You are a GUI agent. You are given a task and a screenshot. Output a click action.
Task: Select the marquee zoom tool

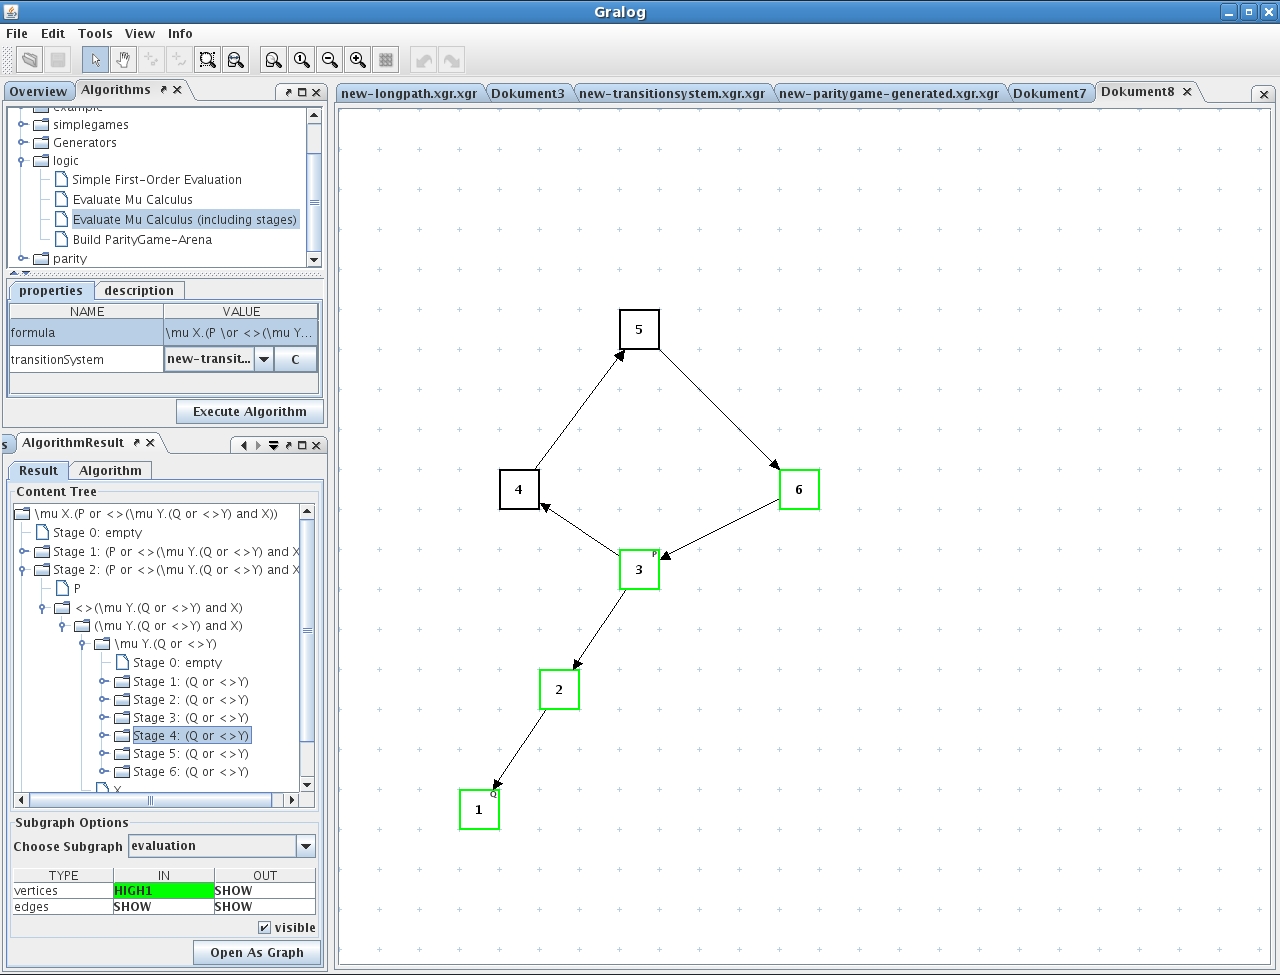(207, 60)
